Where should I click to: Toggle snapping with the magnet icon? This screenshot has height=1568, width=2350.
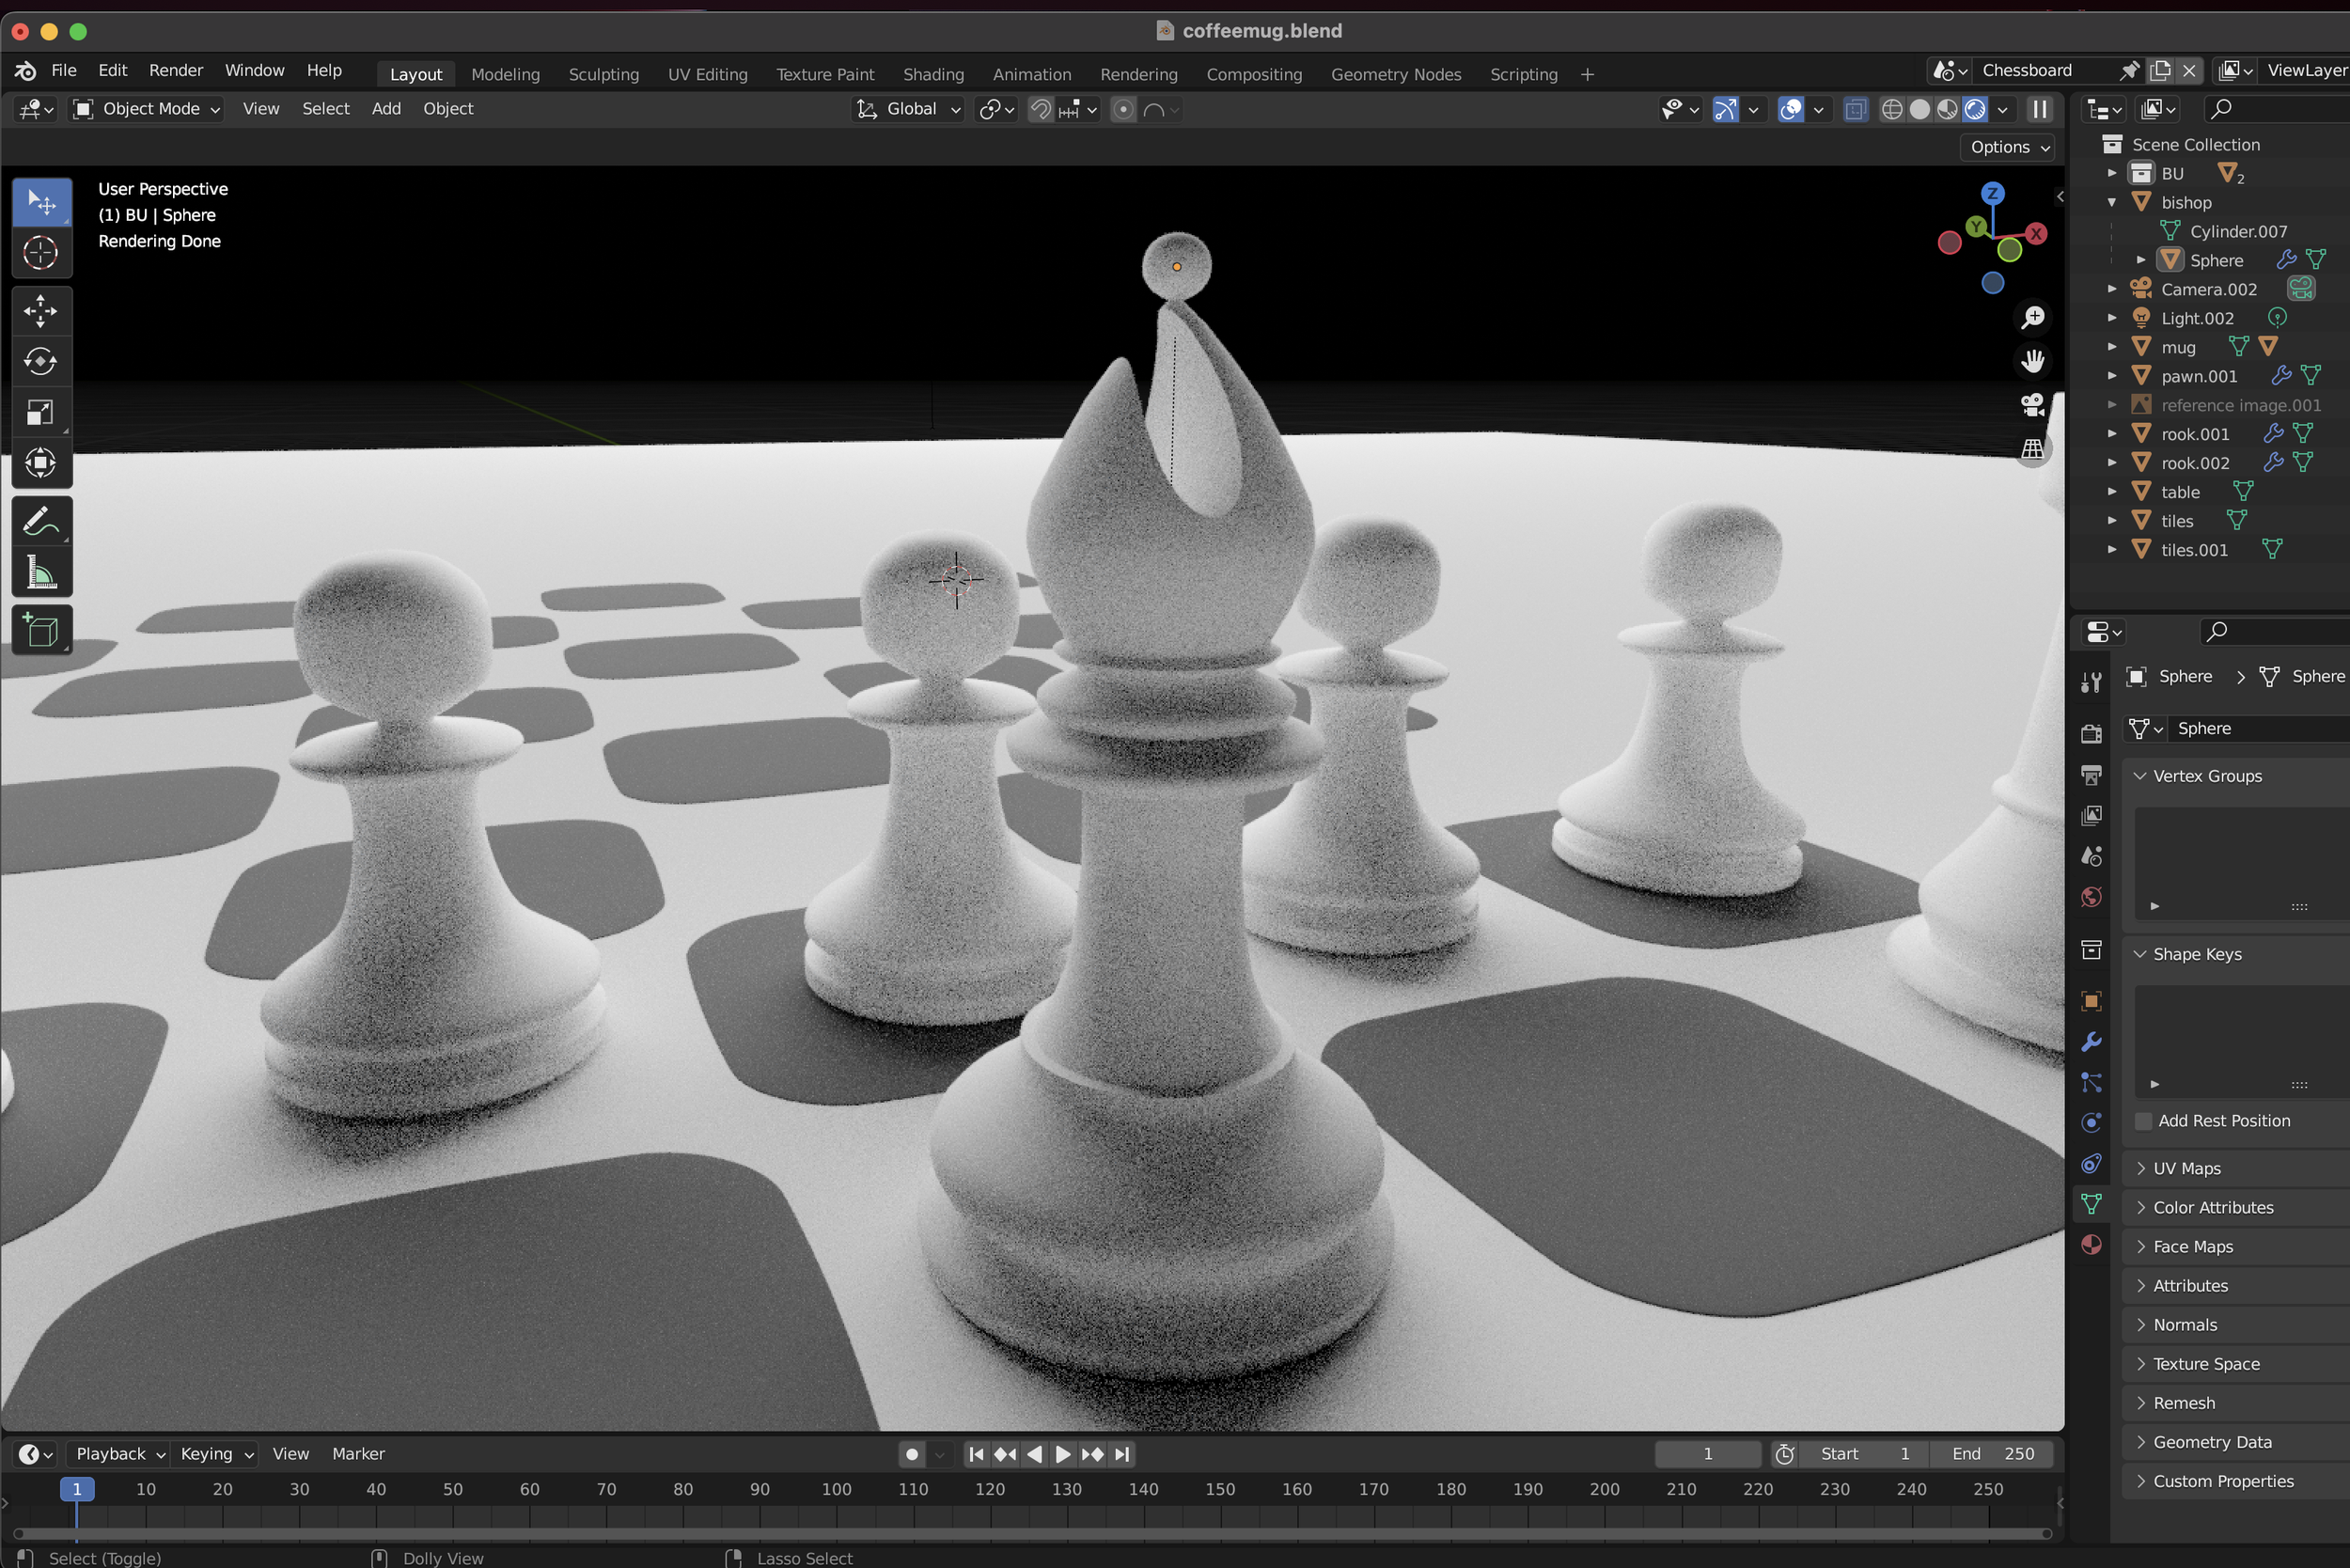[1040, 109]
